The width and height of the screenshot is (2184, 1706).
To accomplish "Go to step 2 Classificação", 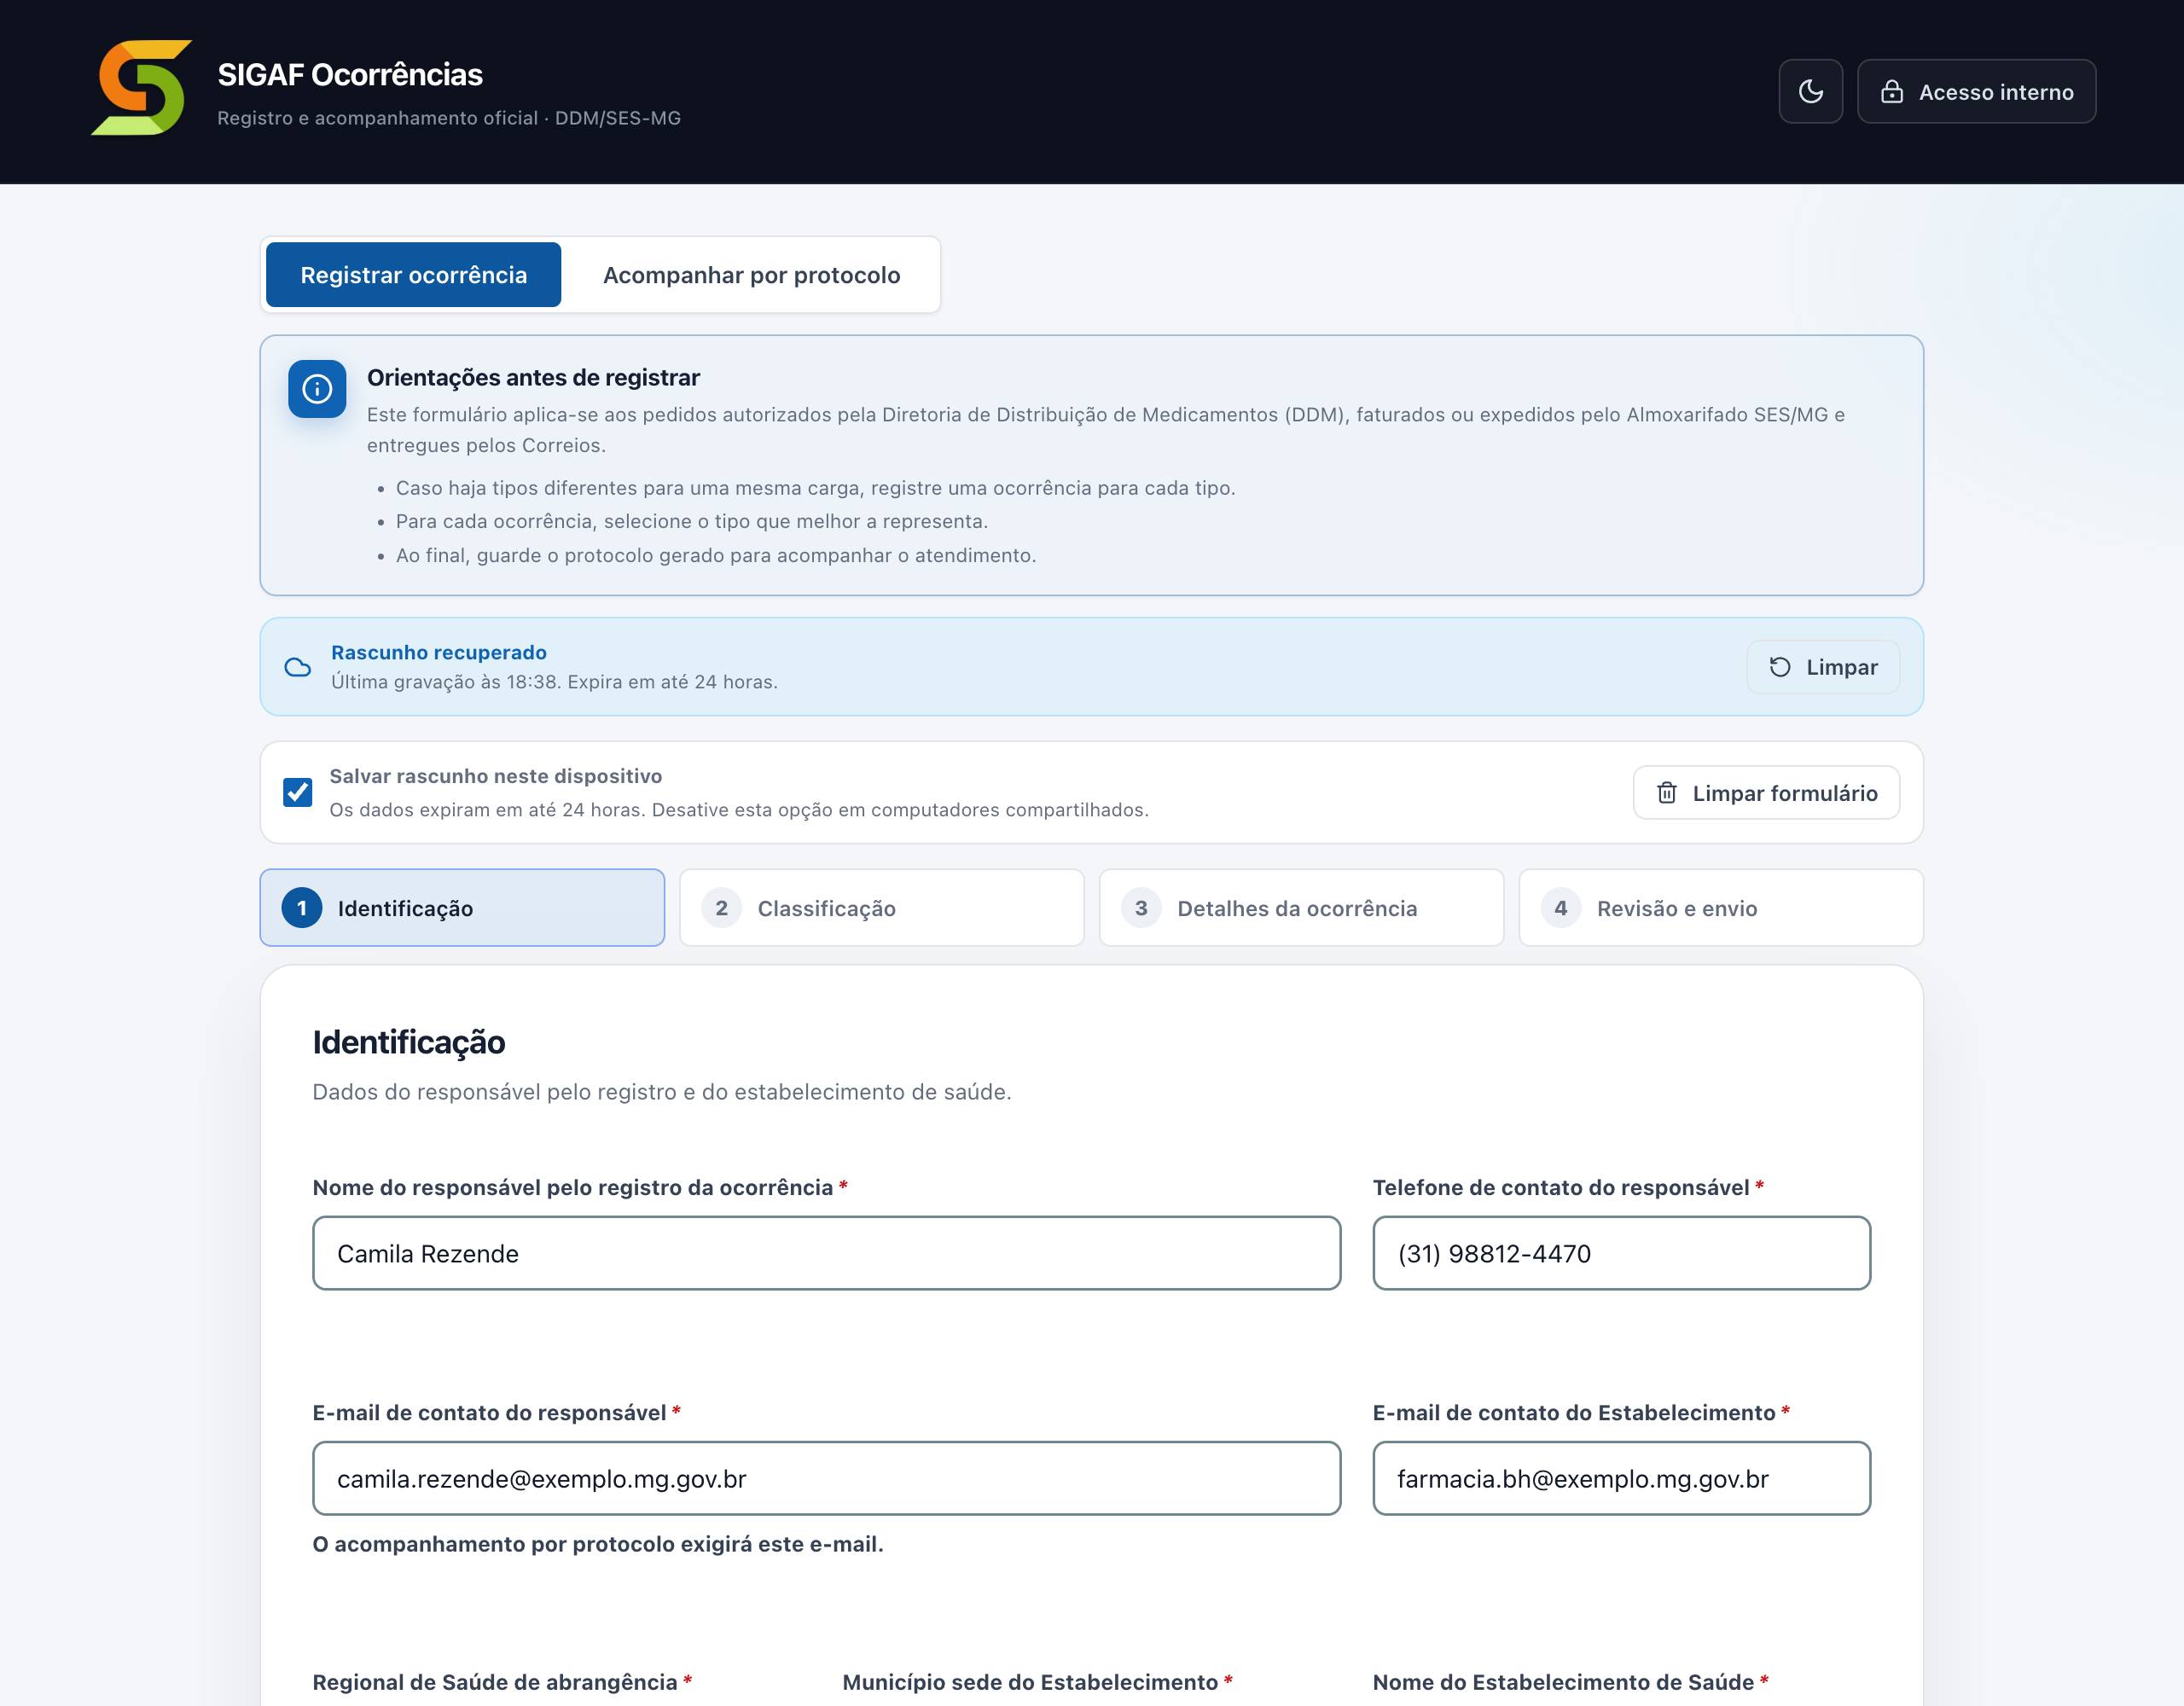I will point(882,908).
